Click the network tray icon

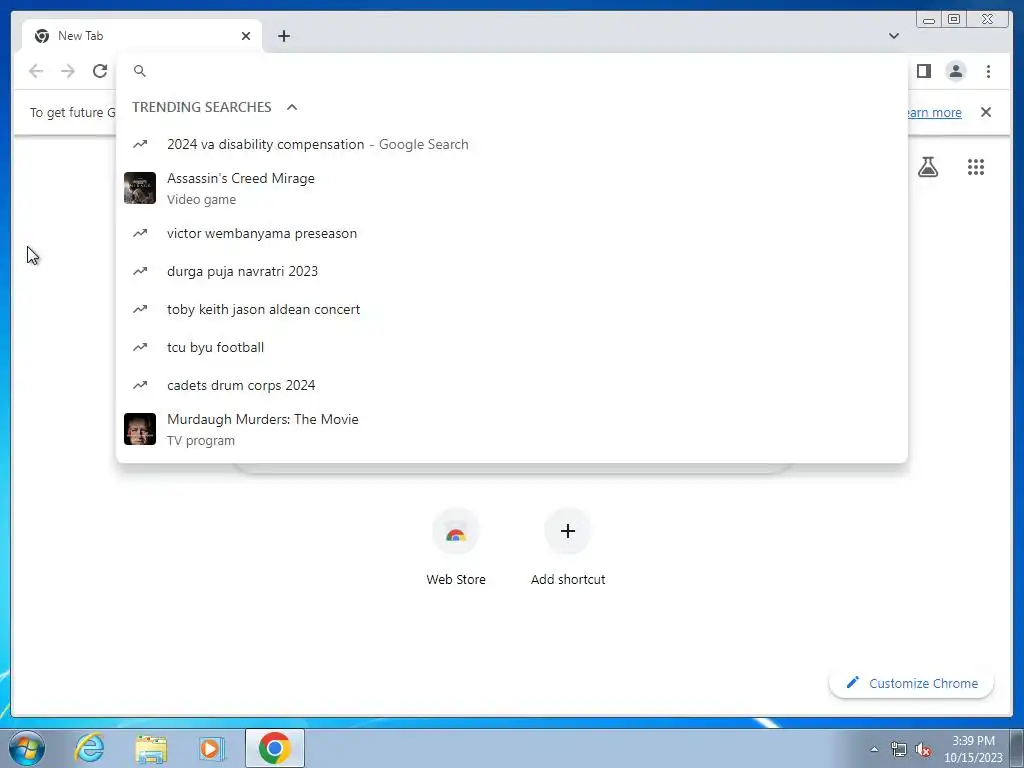[899, 750]
